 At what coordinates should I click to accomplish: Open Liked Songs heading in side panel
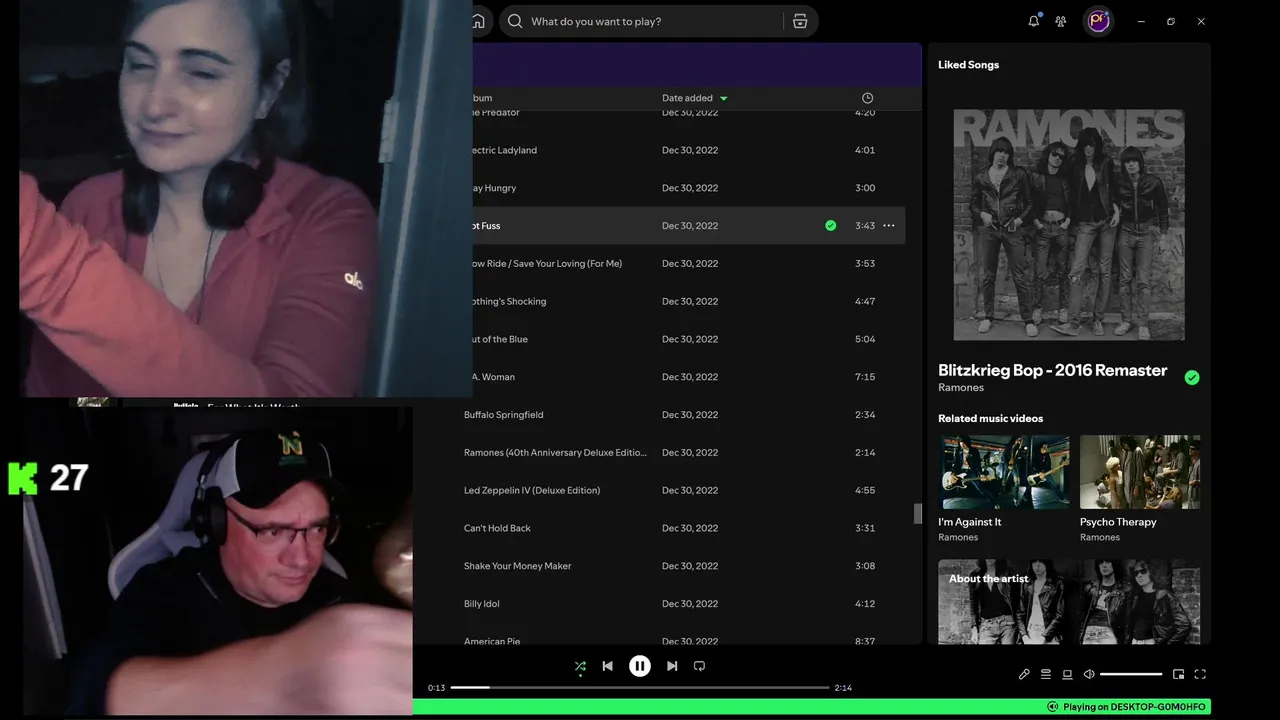[968, 65]
